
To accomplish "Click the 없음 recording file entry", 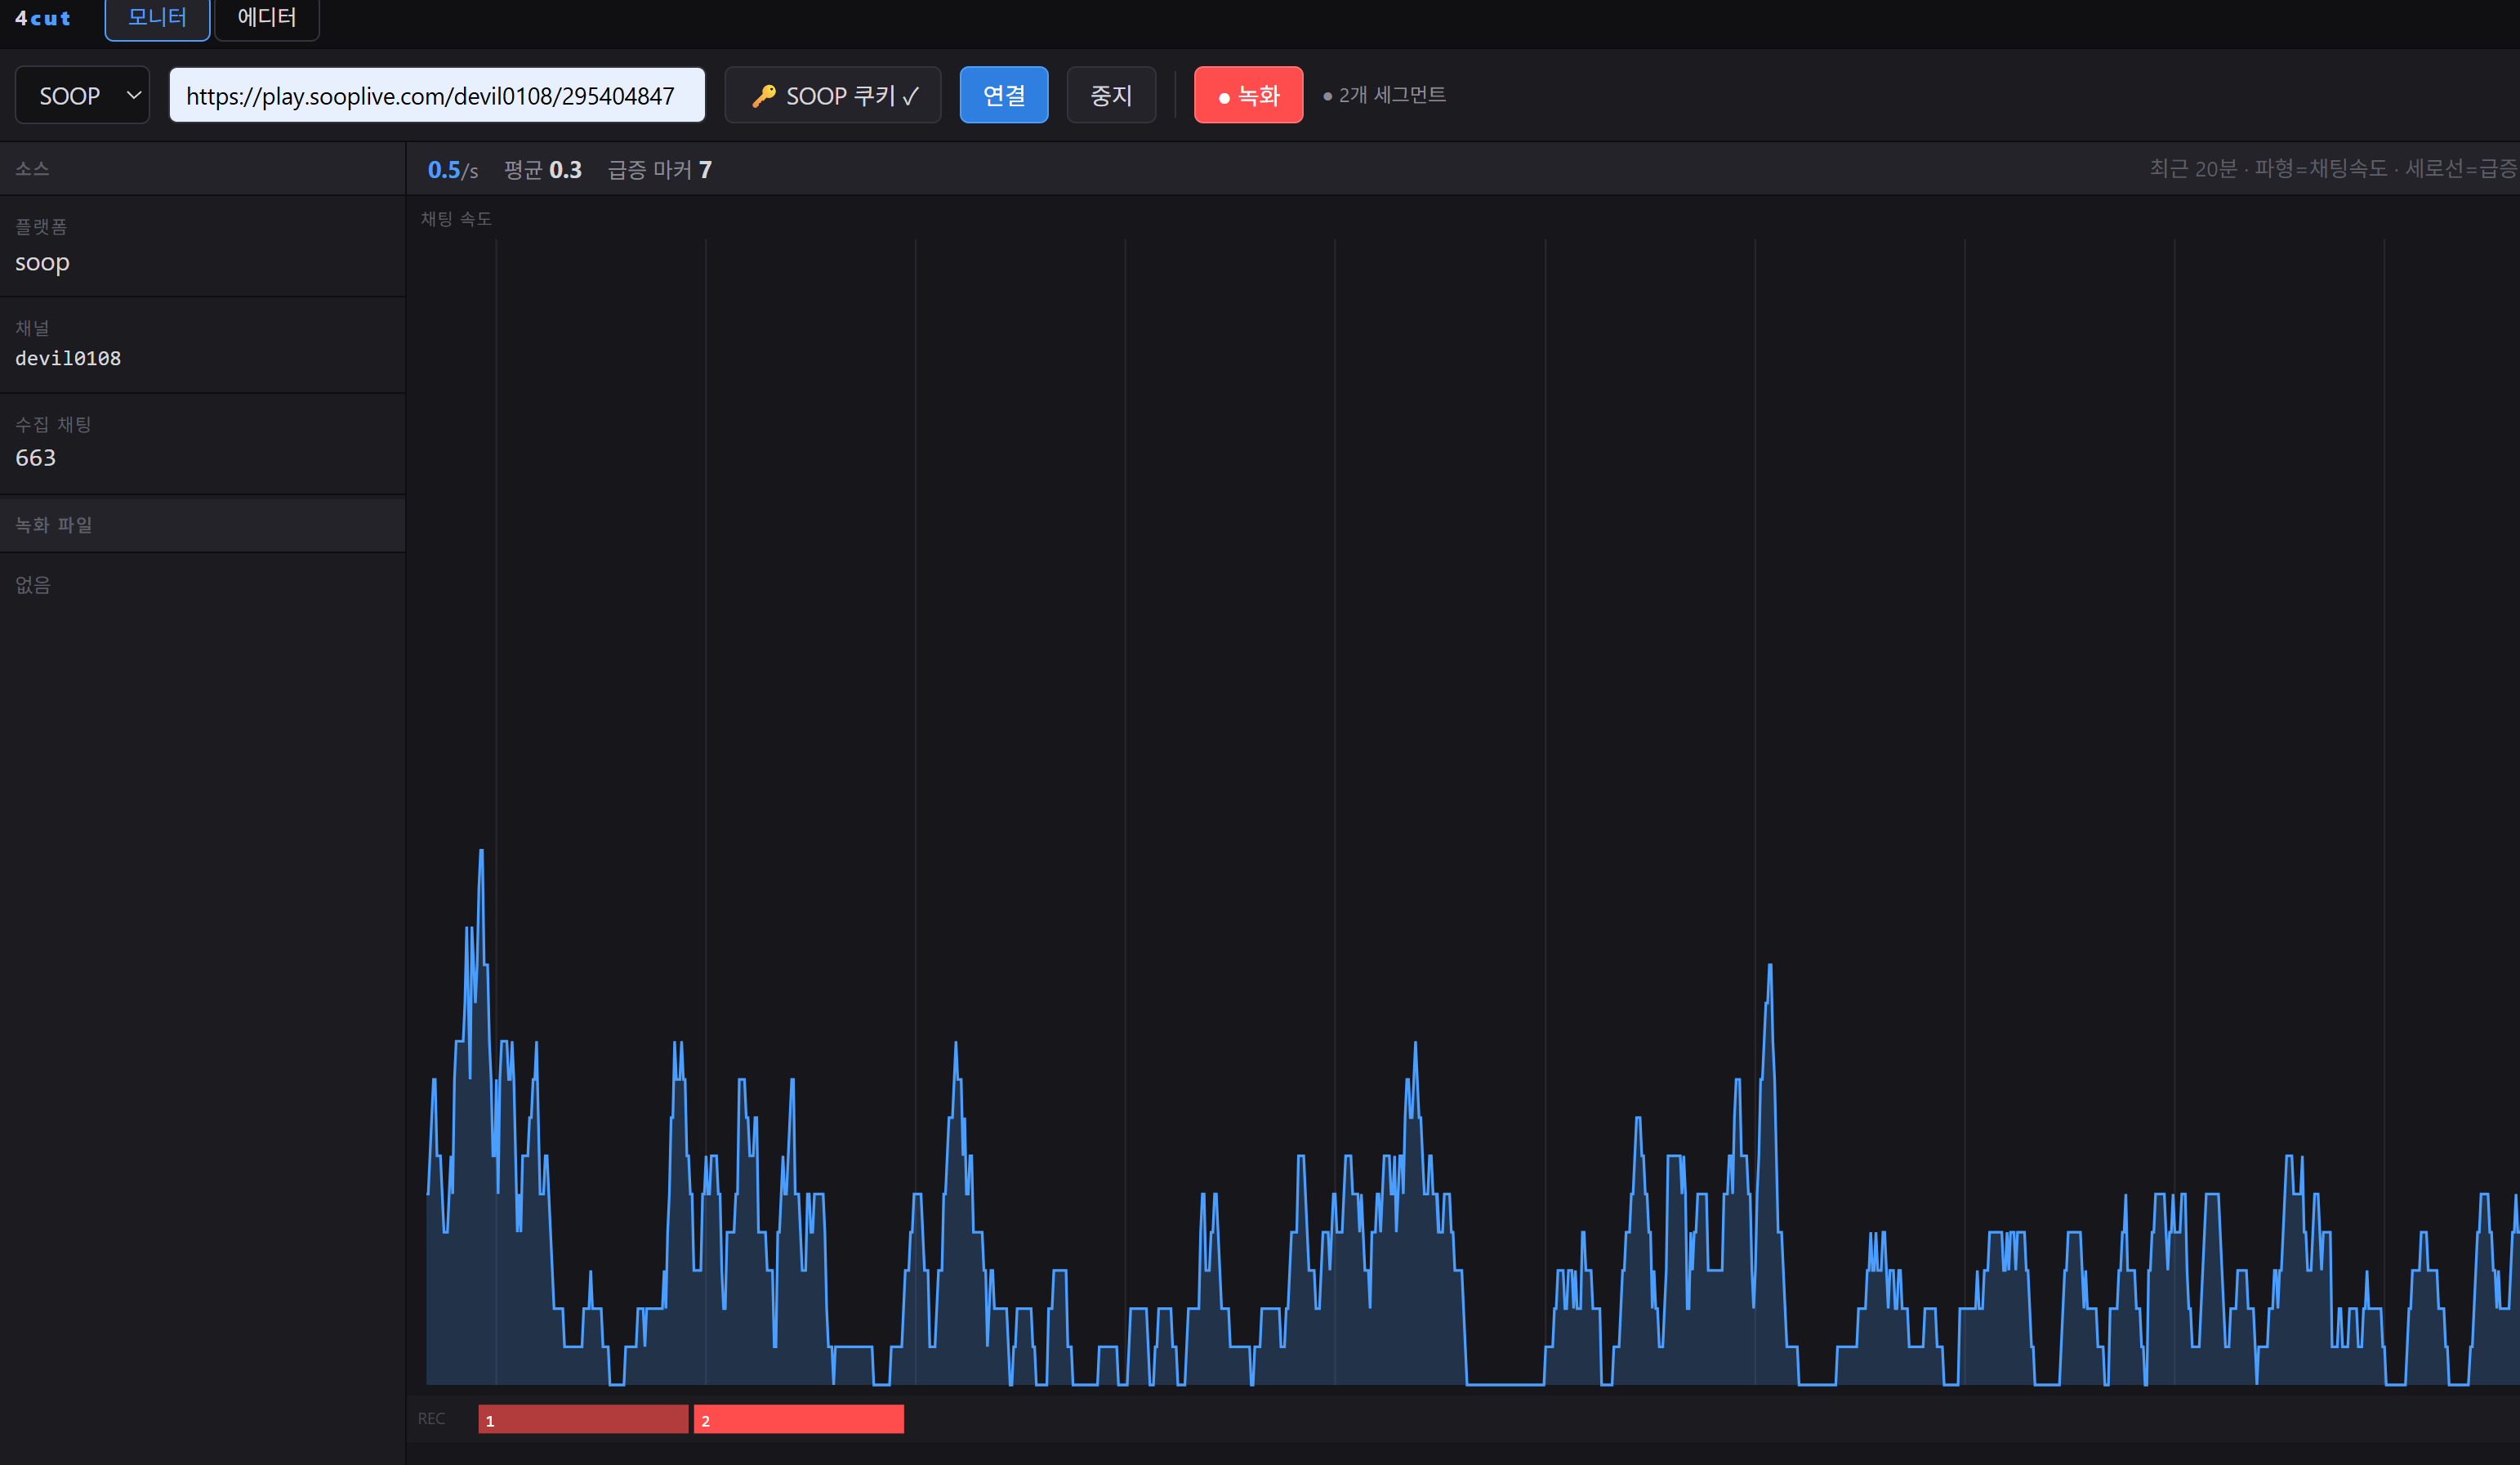I will (33, 585).
